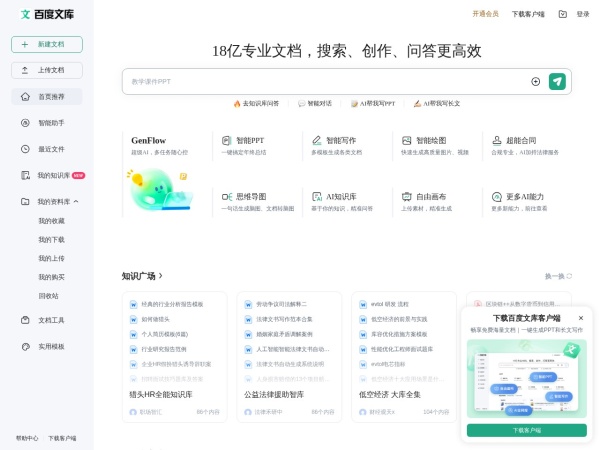Click 换一换 refresh link
This screenshot has width=600, height=450.
(558, 276)
